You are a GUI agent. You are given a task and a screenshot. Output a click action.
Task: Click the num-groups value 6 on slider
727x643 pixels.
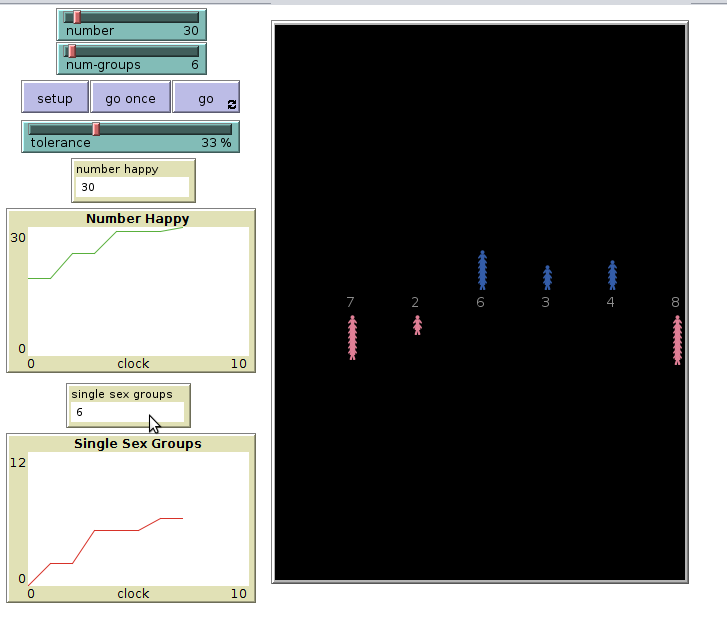point(195,65)
